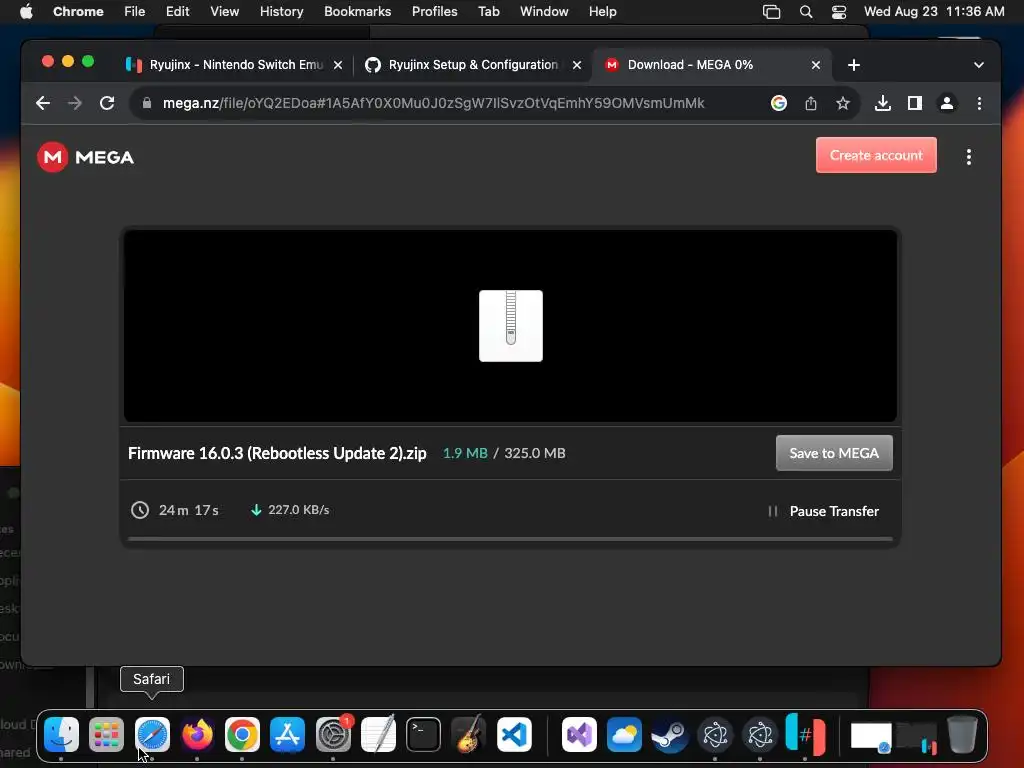
Task: Open GarageBand from the dock
Action: [x=468, y=735]
